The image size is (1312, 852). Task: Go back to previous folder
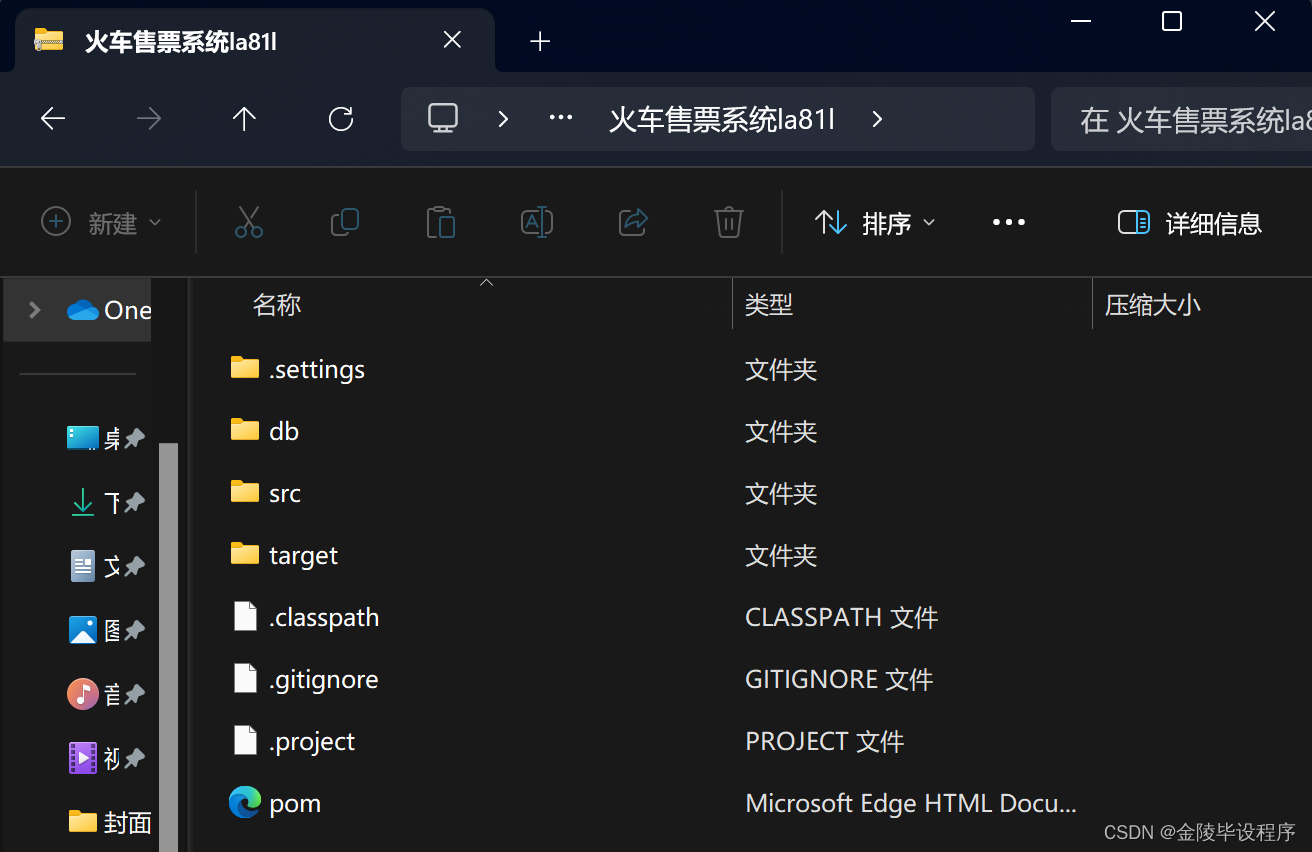(53, 120)
